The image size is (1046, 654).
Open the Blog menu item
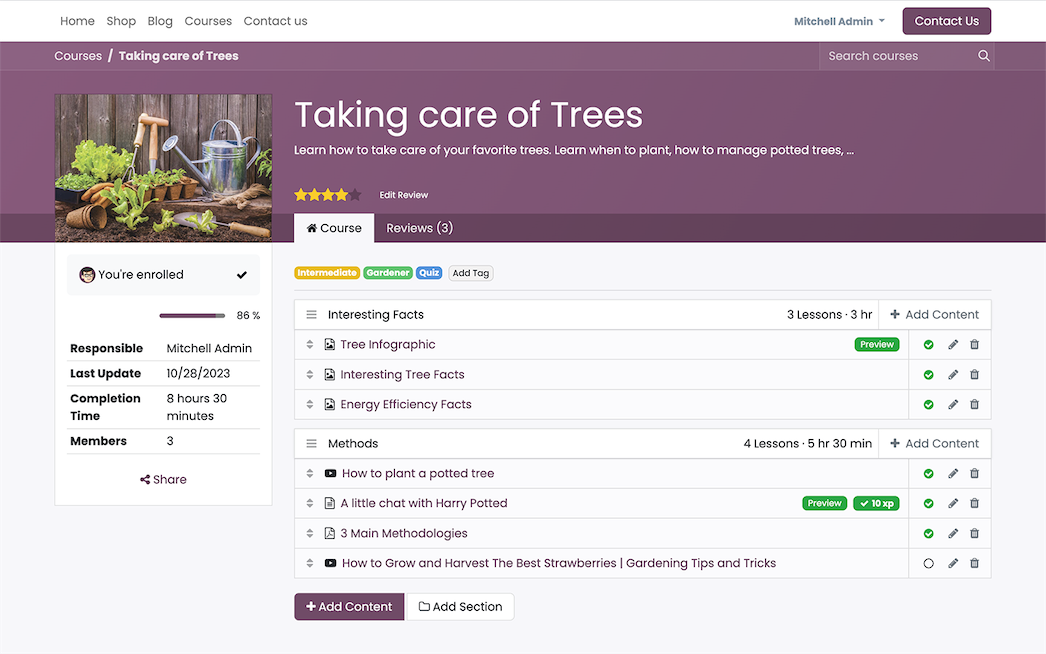(x=160, y=20)
